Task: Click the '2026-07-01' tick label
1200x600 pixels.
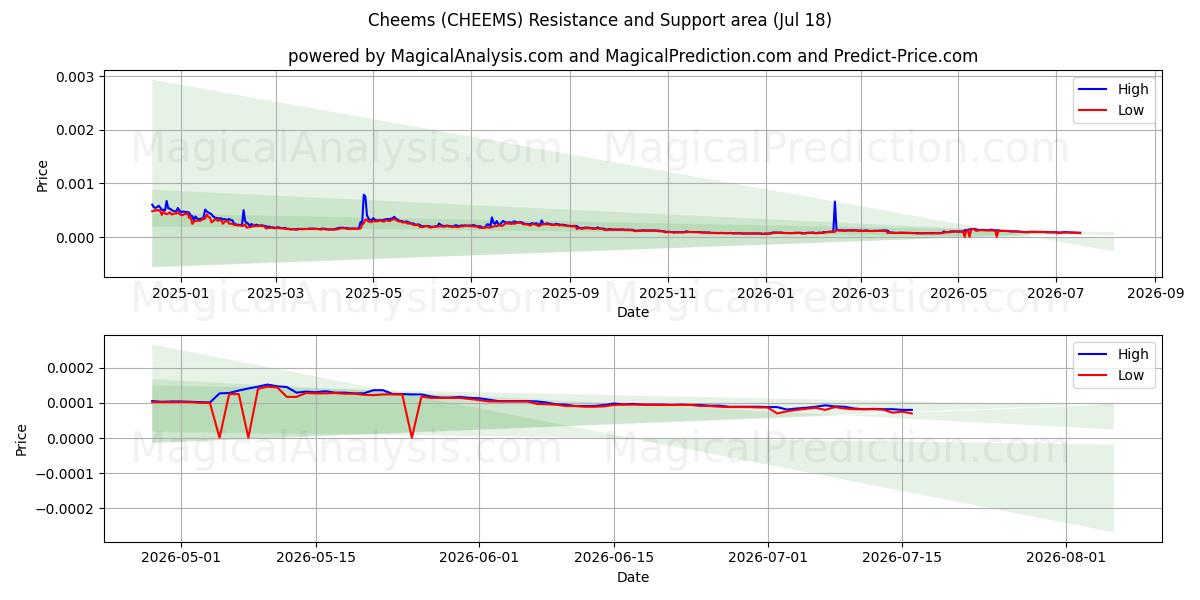Action: point(768,558)
